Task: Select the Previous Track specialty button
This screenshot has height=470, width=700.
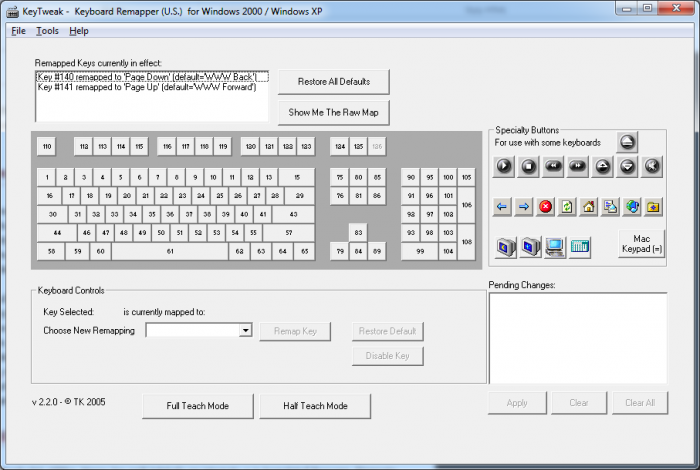Action: coord(553,166)
